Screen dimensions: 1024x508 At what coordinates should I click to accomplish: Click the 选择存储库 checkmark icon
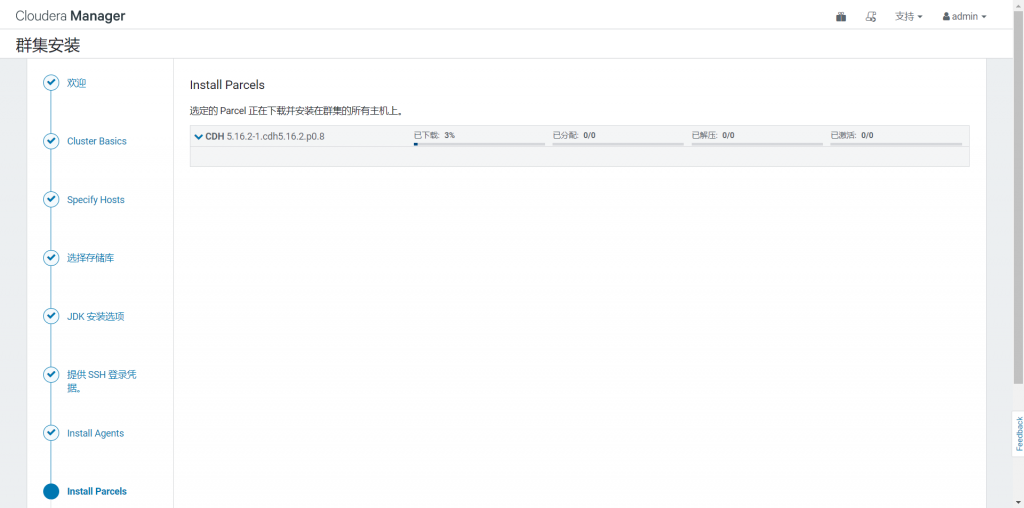click(x=51, y=258)
